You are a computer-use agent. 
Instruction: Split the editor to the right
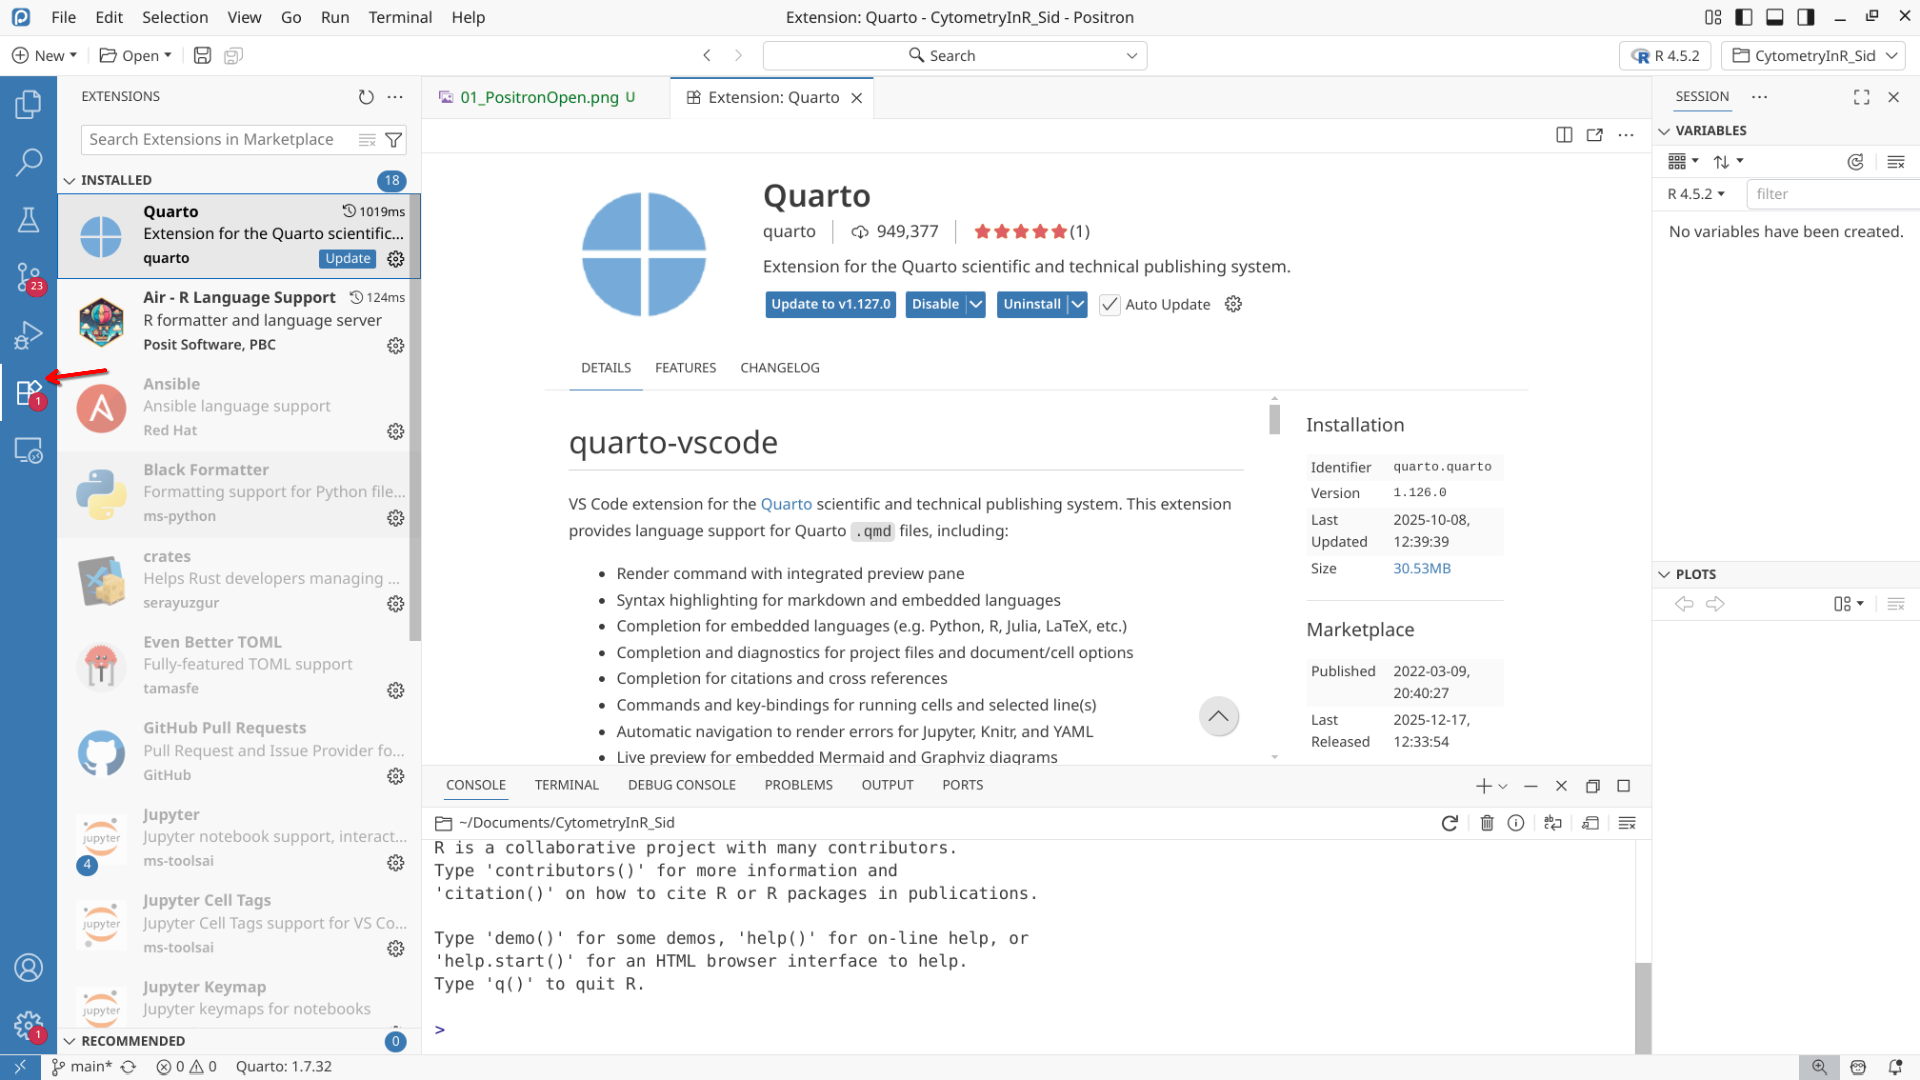1564,135
